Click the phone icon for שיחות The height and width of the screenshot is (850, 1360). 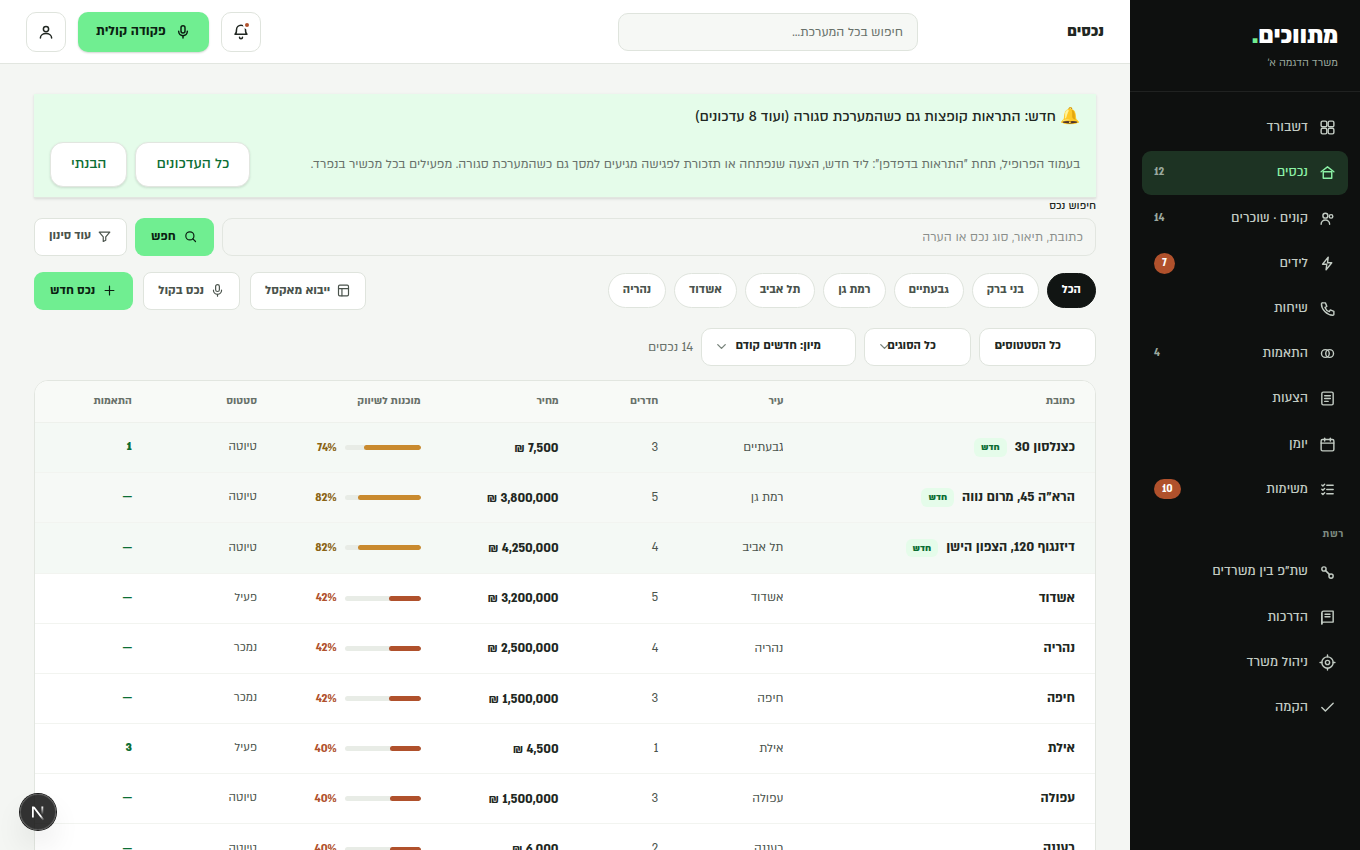pos(1327,309)
